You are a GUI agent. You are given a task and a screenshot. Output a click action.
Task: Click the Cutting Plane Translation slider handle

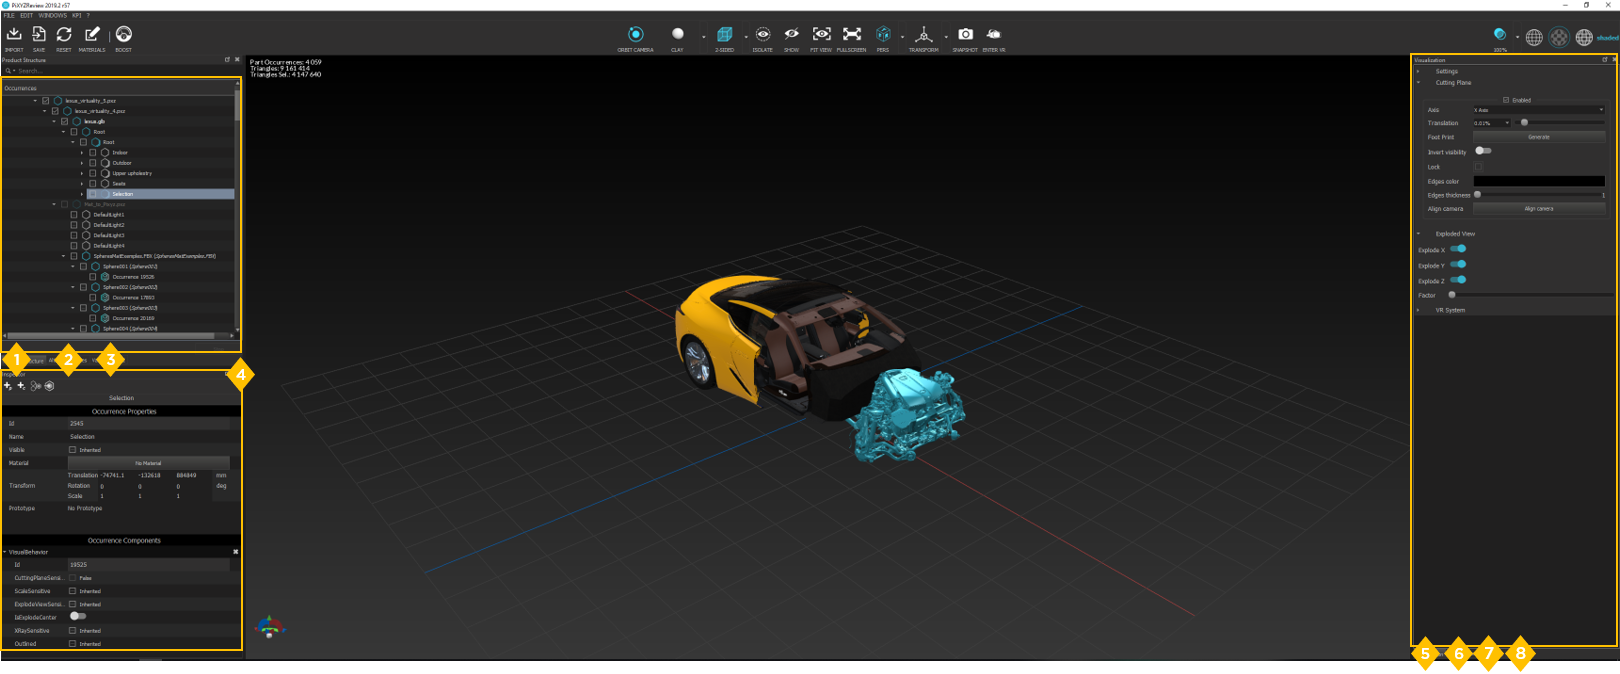coord(1524,123)
